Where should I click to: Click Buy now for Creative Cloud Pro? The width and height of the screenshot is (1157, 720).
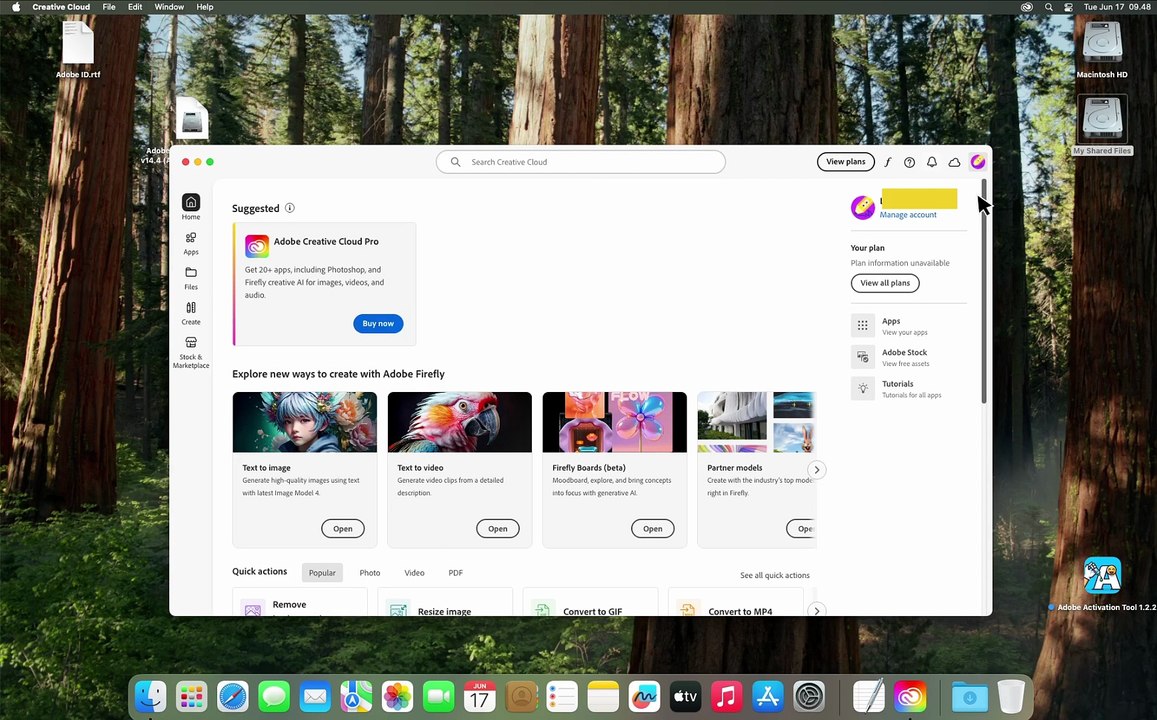[378, 323]
